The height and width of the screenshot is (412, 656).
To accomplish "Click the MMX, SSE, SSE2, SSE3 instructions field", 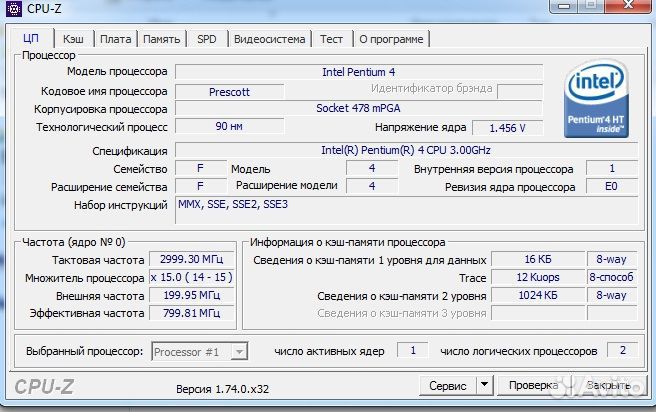I will click(406, 210).
